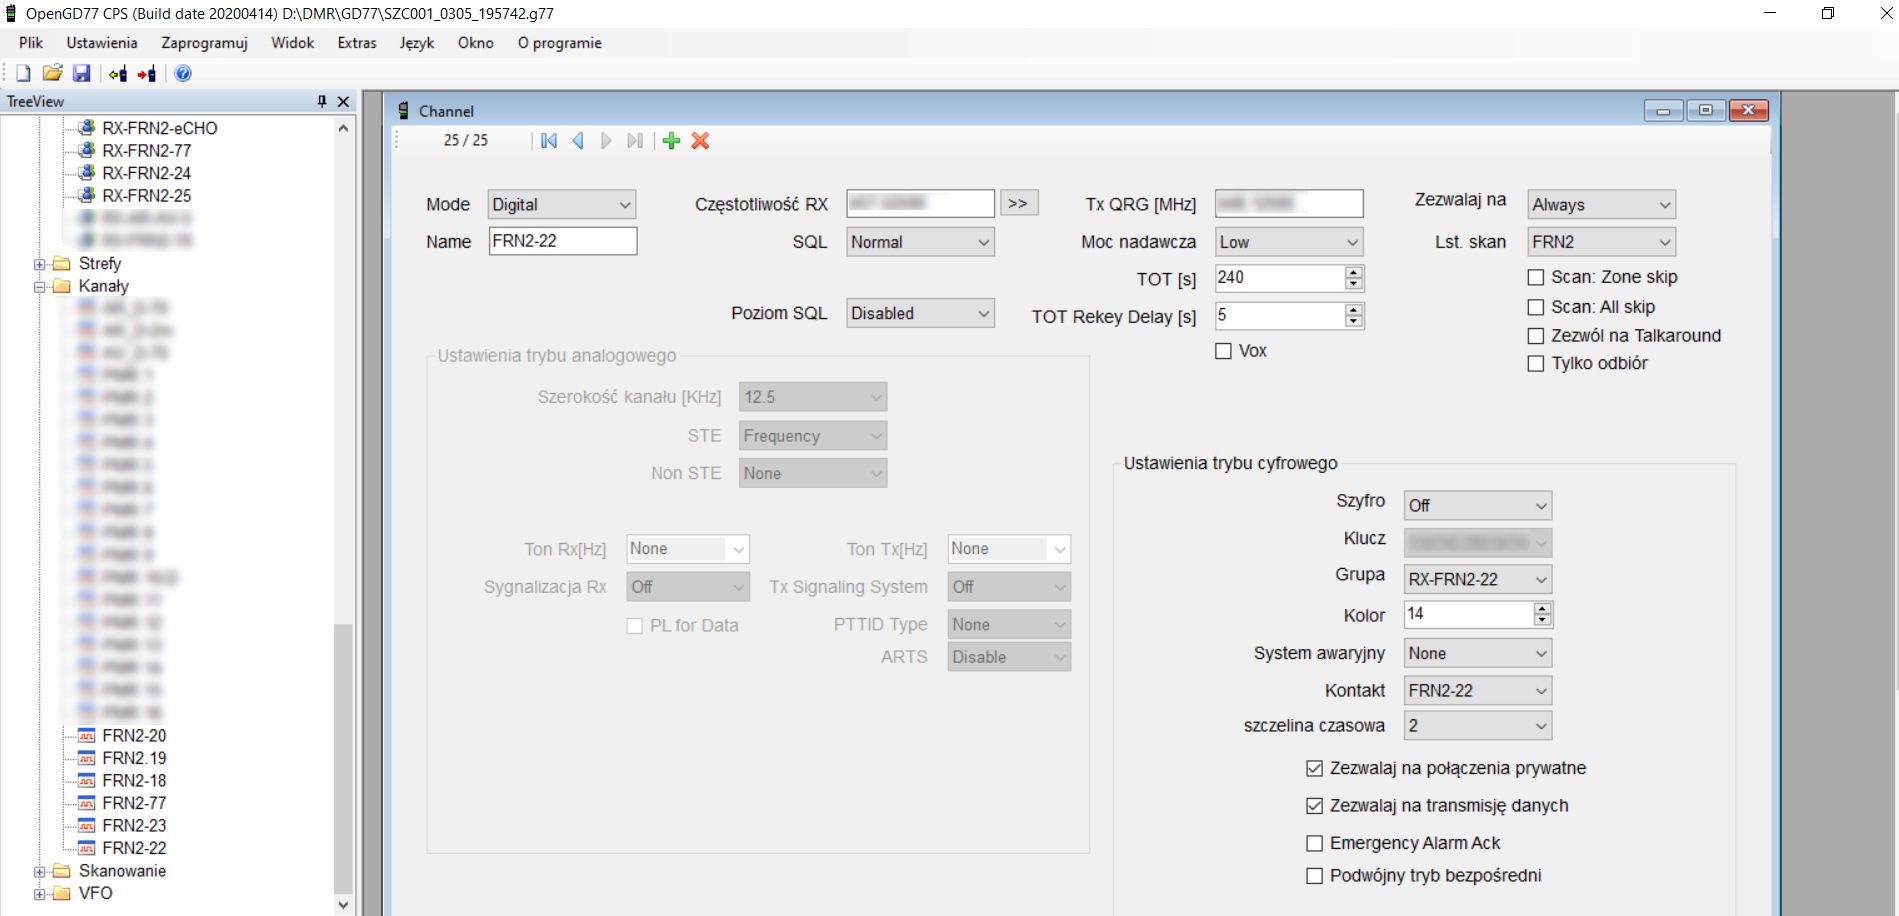Open the Plik menu
The height and width of the screenshot is (916, 1899).
click(31, 43)
